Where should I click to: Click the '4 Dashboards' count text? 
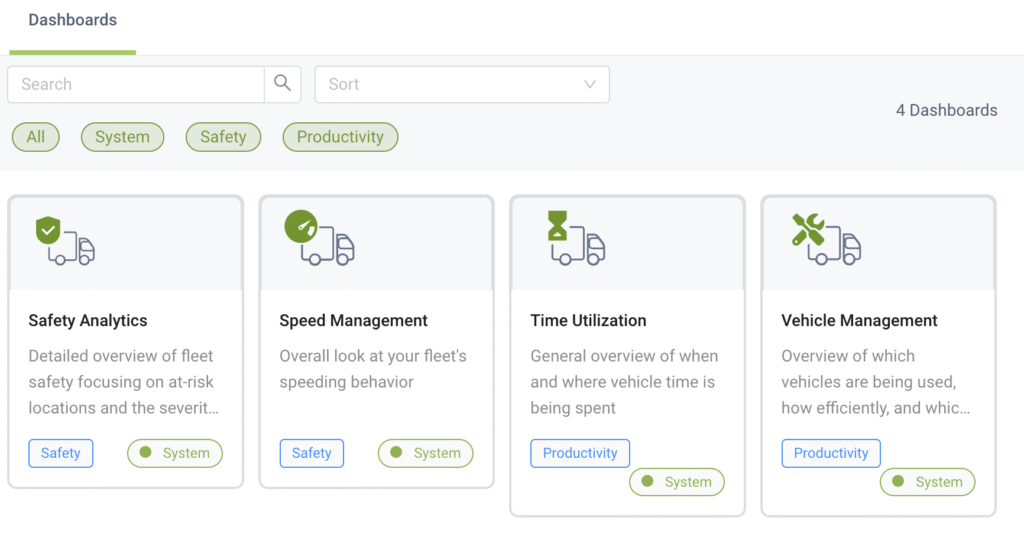(x=946, y=110)
